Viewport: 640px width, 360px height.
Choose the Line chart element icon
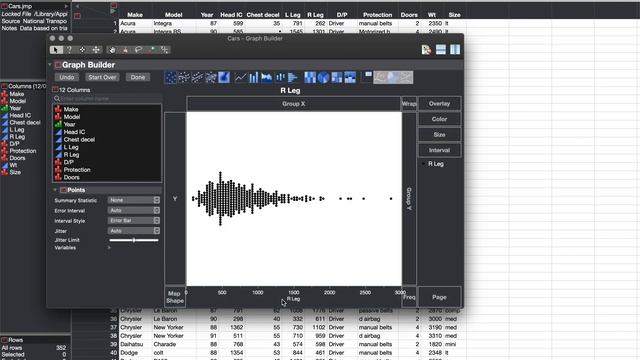(240, 77)
